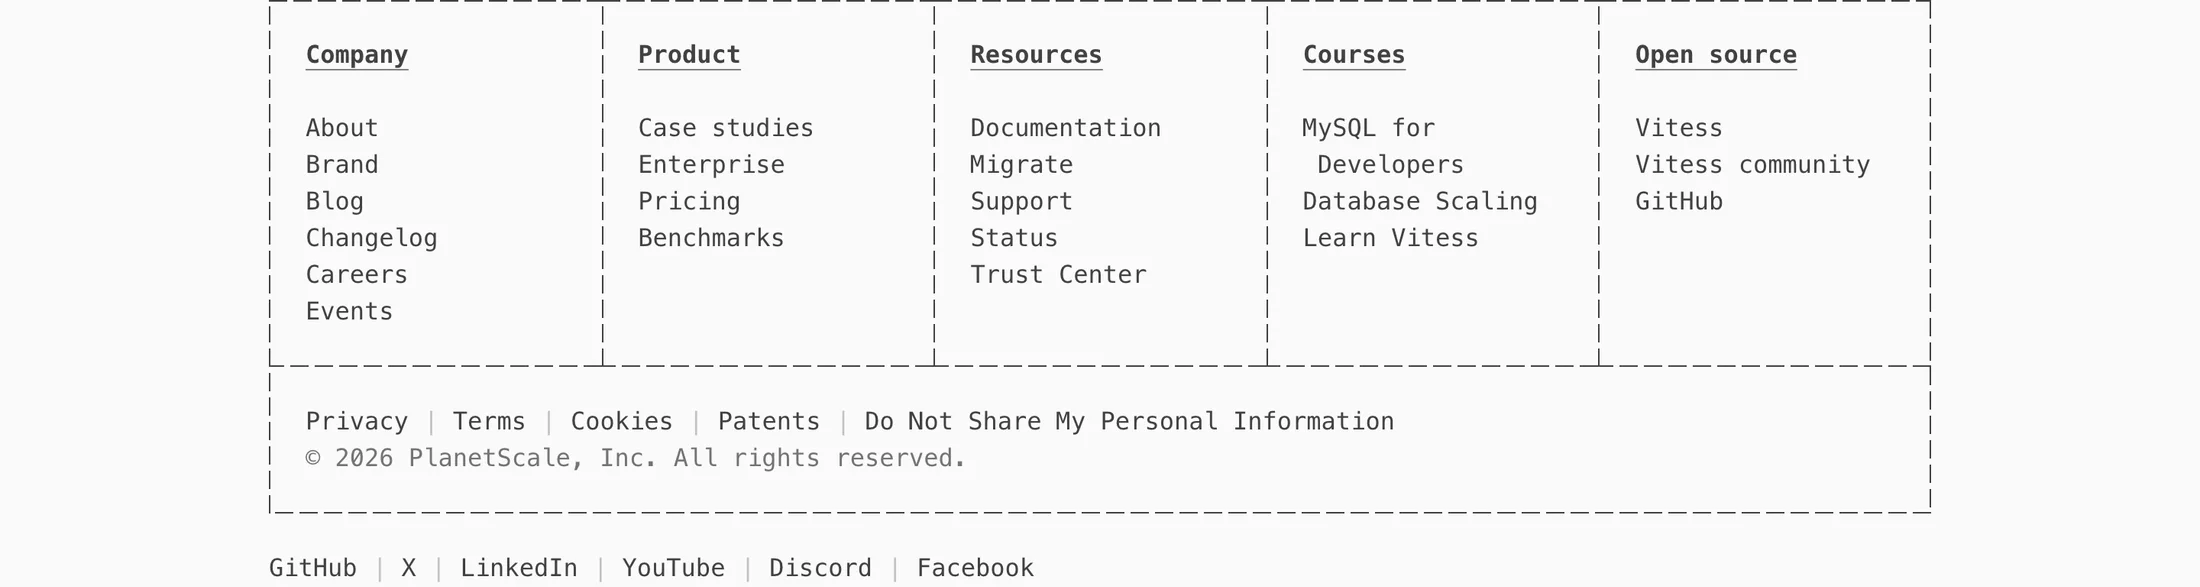
Task: Open the Discord social link
Action: (x=820, y=568)
